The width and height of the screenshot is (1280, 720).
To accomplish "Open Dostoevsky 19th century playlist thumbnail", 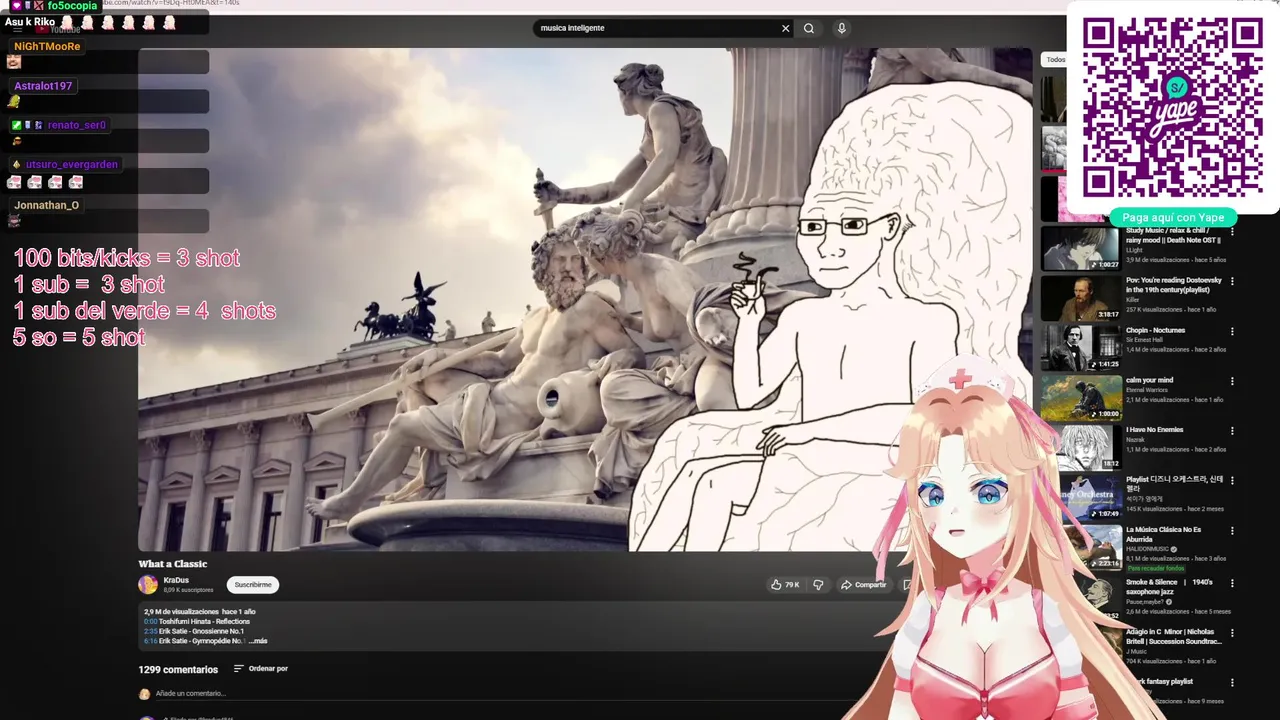I will (x=1080, y=298).
